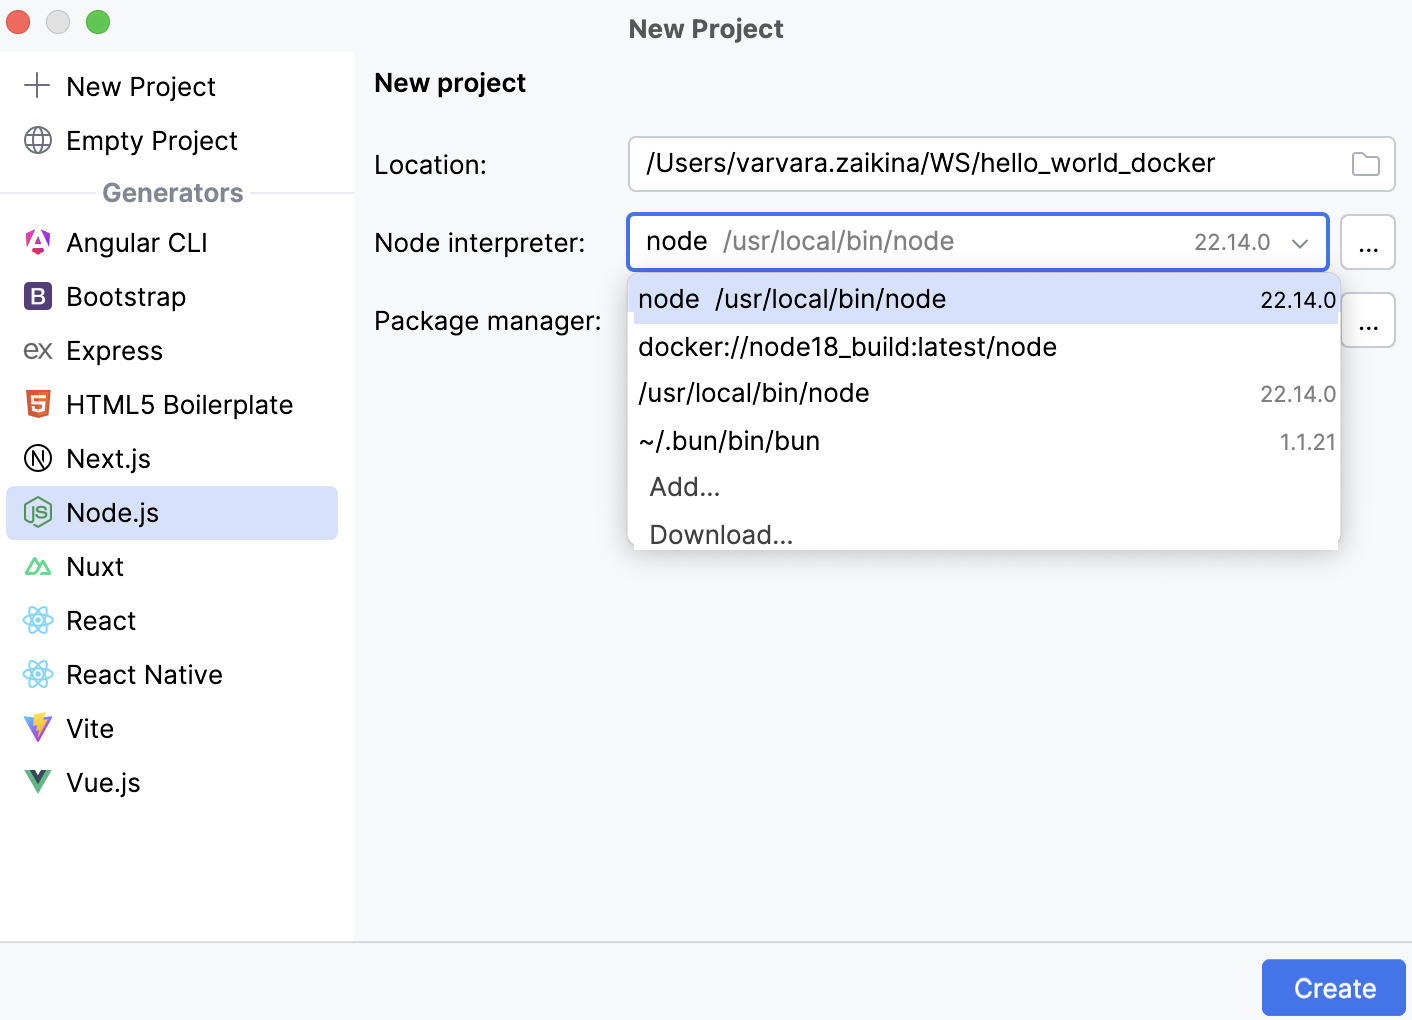Select the Nuxt generator
1412x1020 pixels.
pos(95,566)
